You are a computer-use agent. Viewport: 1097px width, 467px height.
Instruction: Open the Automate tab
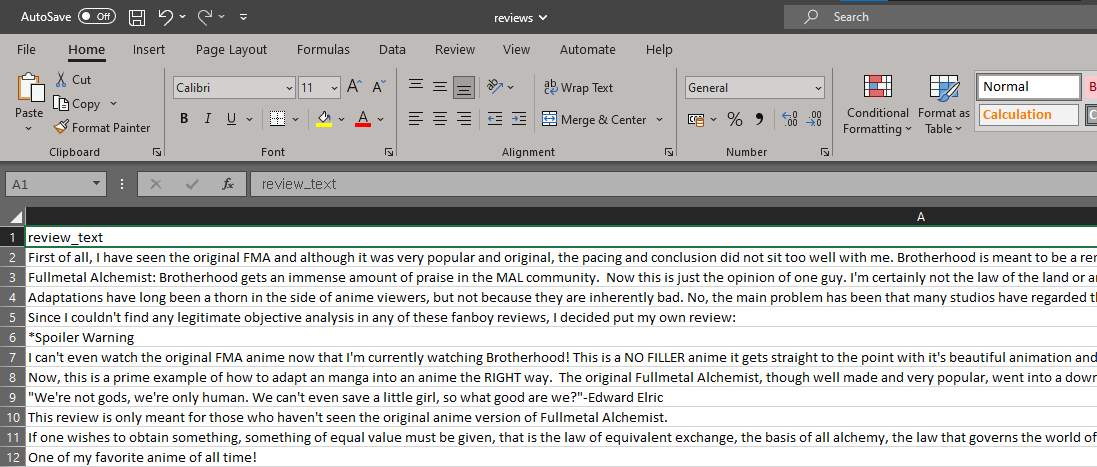click(x=588, y=50)
